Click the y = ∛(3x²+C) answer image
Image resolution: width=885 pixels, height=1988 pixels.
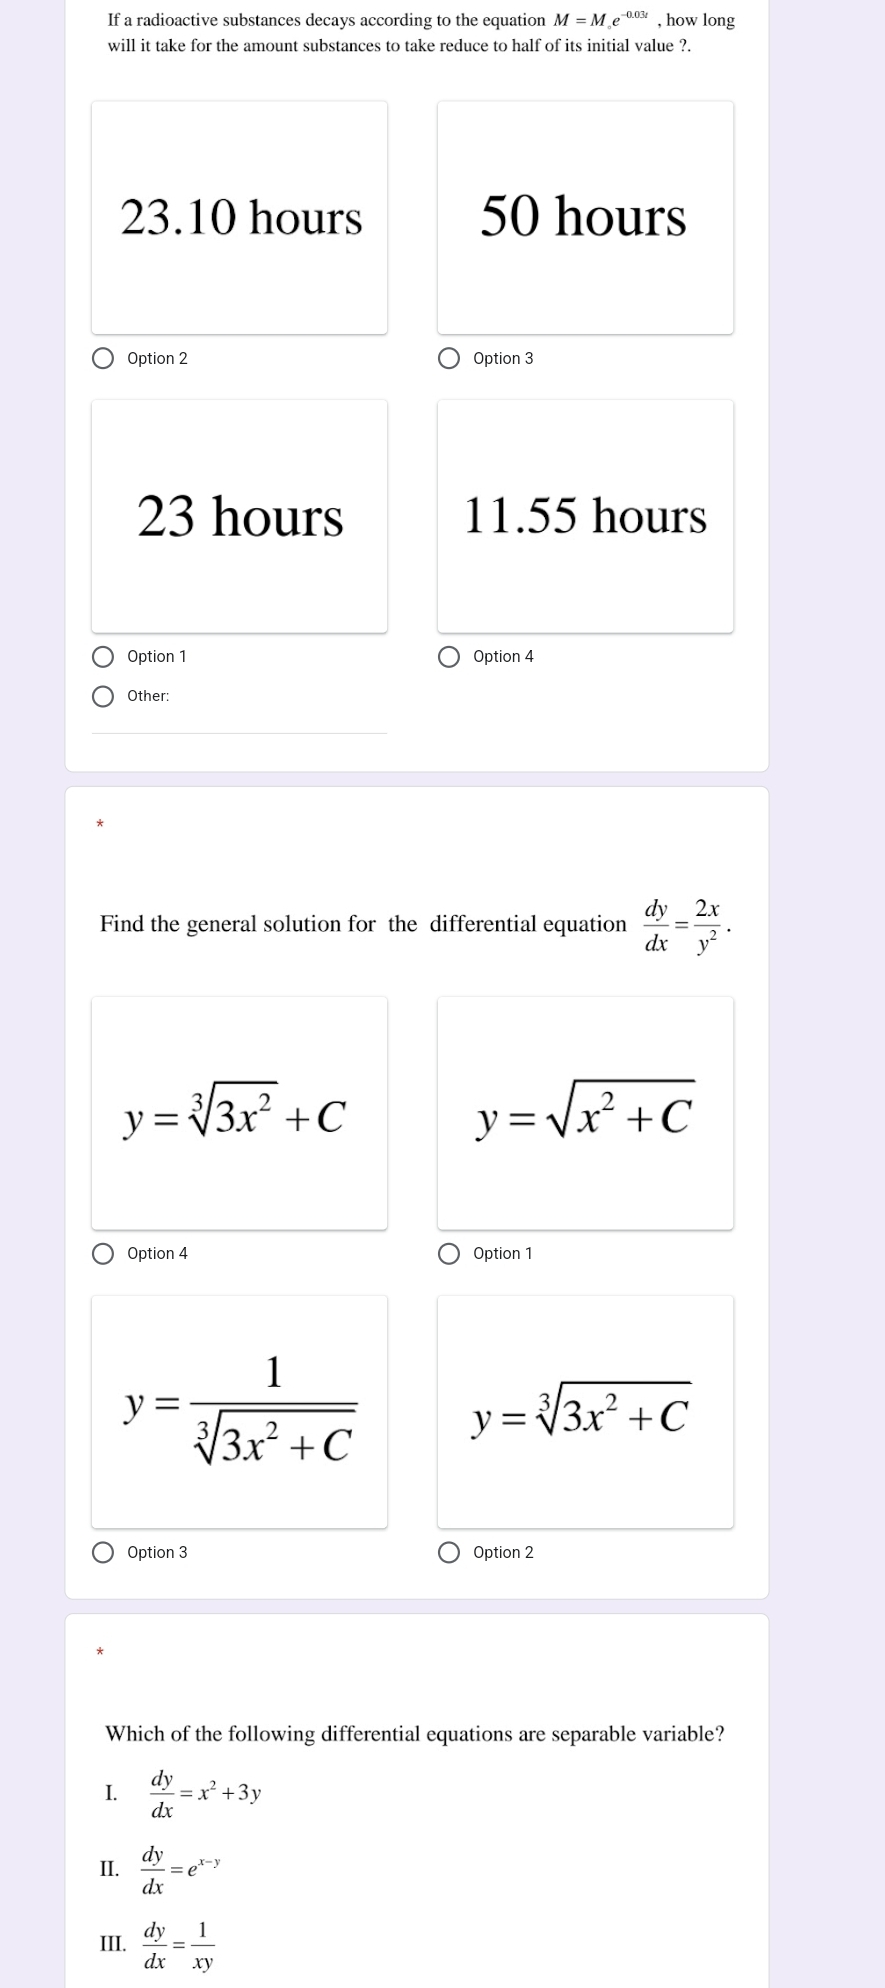tap(585, 1411)
